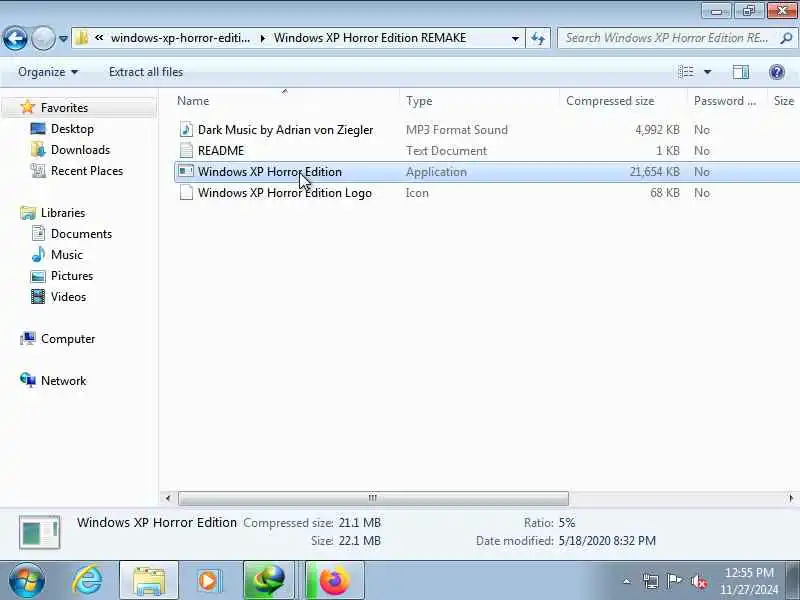Open the Help question mark icon

[x=777, y=72]
